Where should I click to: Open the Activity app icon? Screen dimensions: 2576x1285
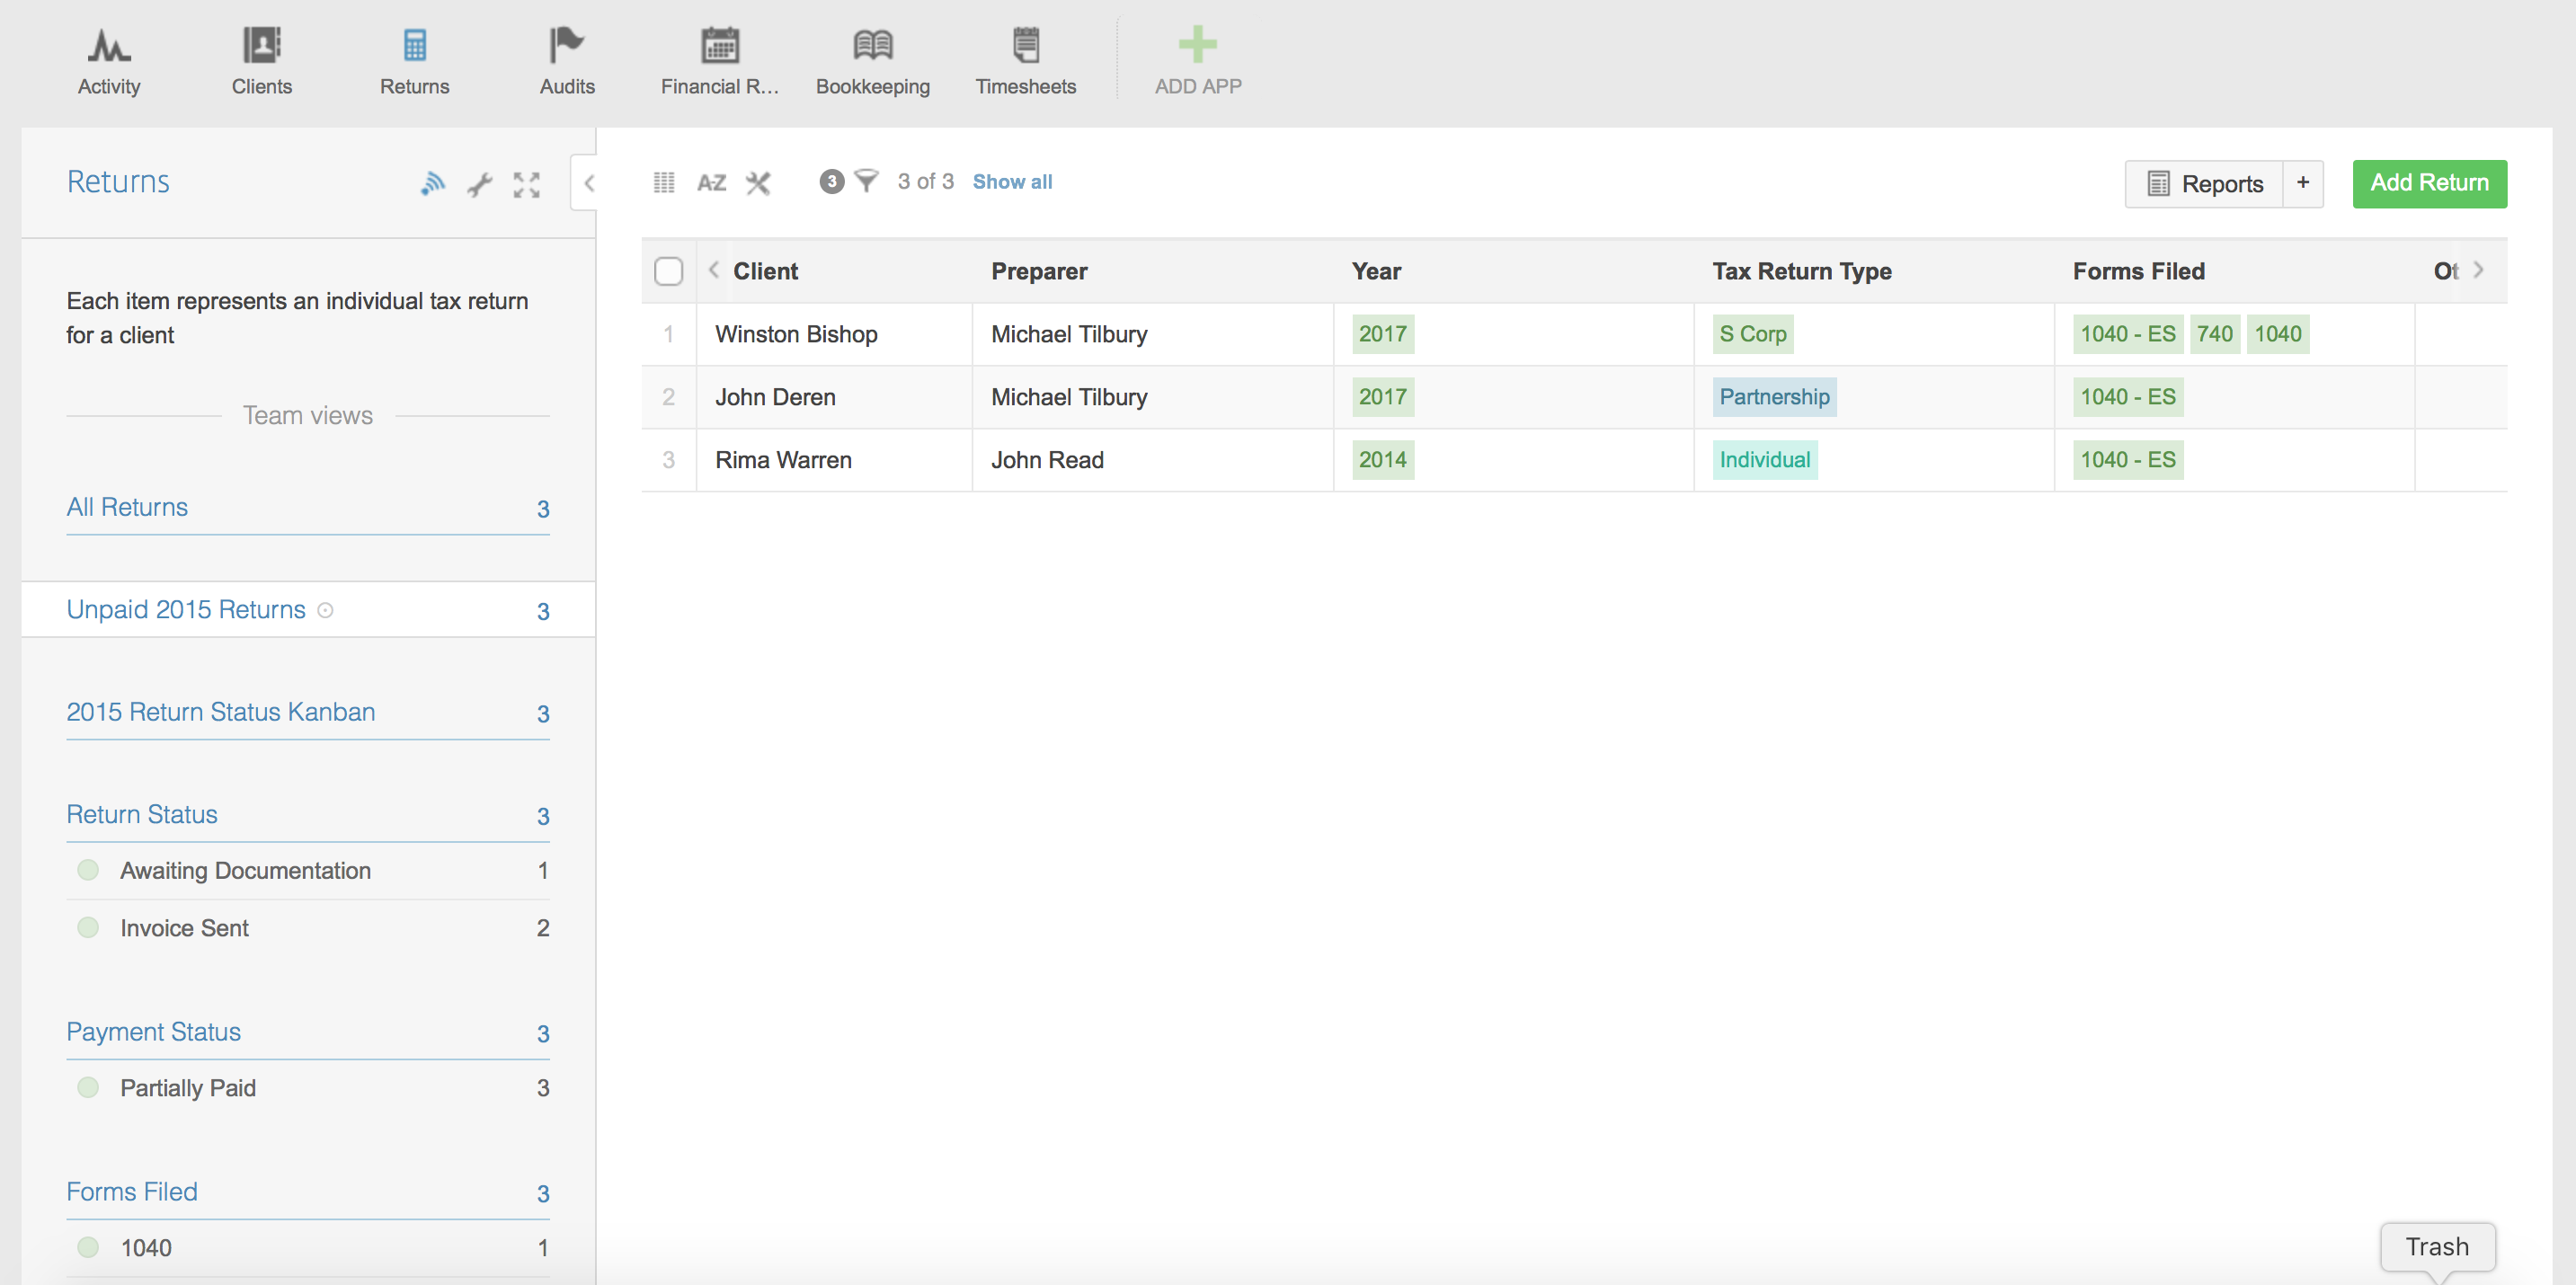(108, 46)
